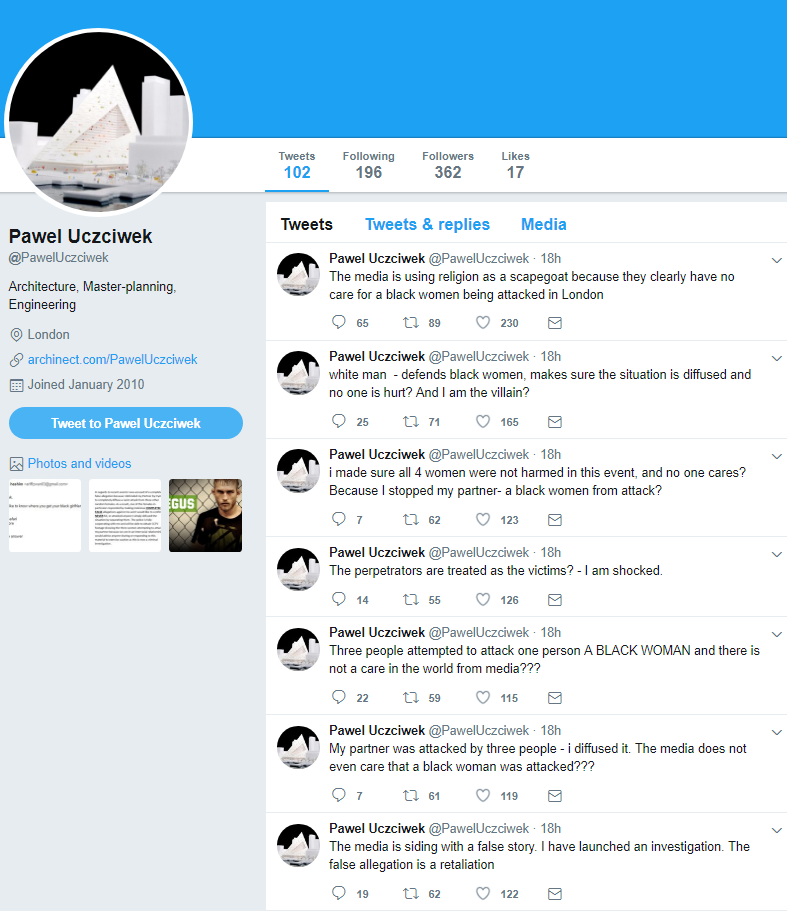The height and width of the screenshot is (911, 787).
Task: Click Tweet to Pawel Uczciwek button
Action: [x=126, y=423]
